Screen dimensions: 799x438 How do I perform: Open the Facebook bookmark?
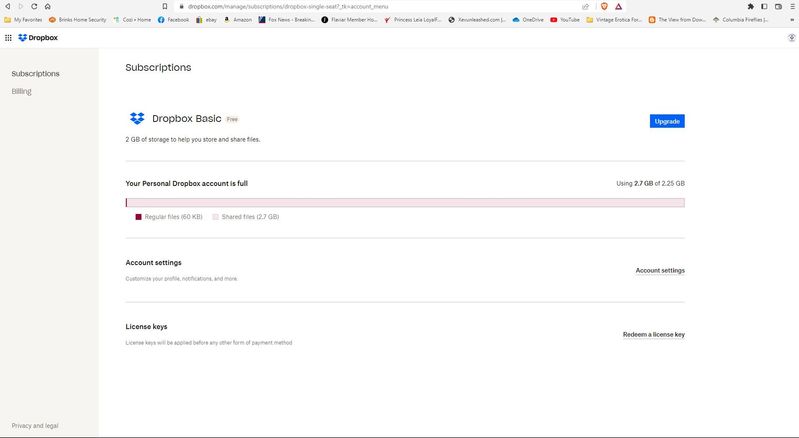(173, 20)
